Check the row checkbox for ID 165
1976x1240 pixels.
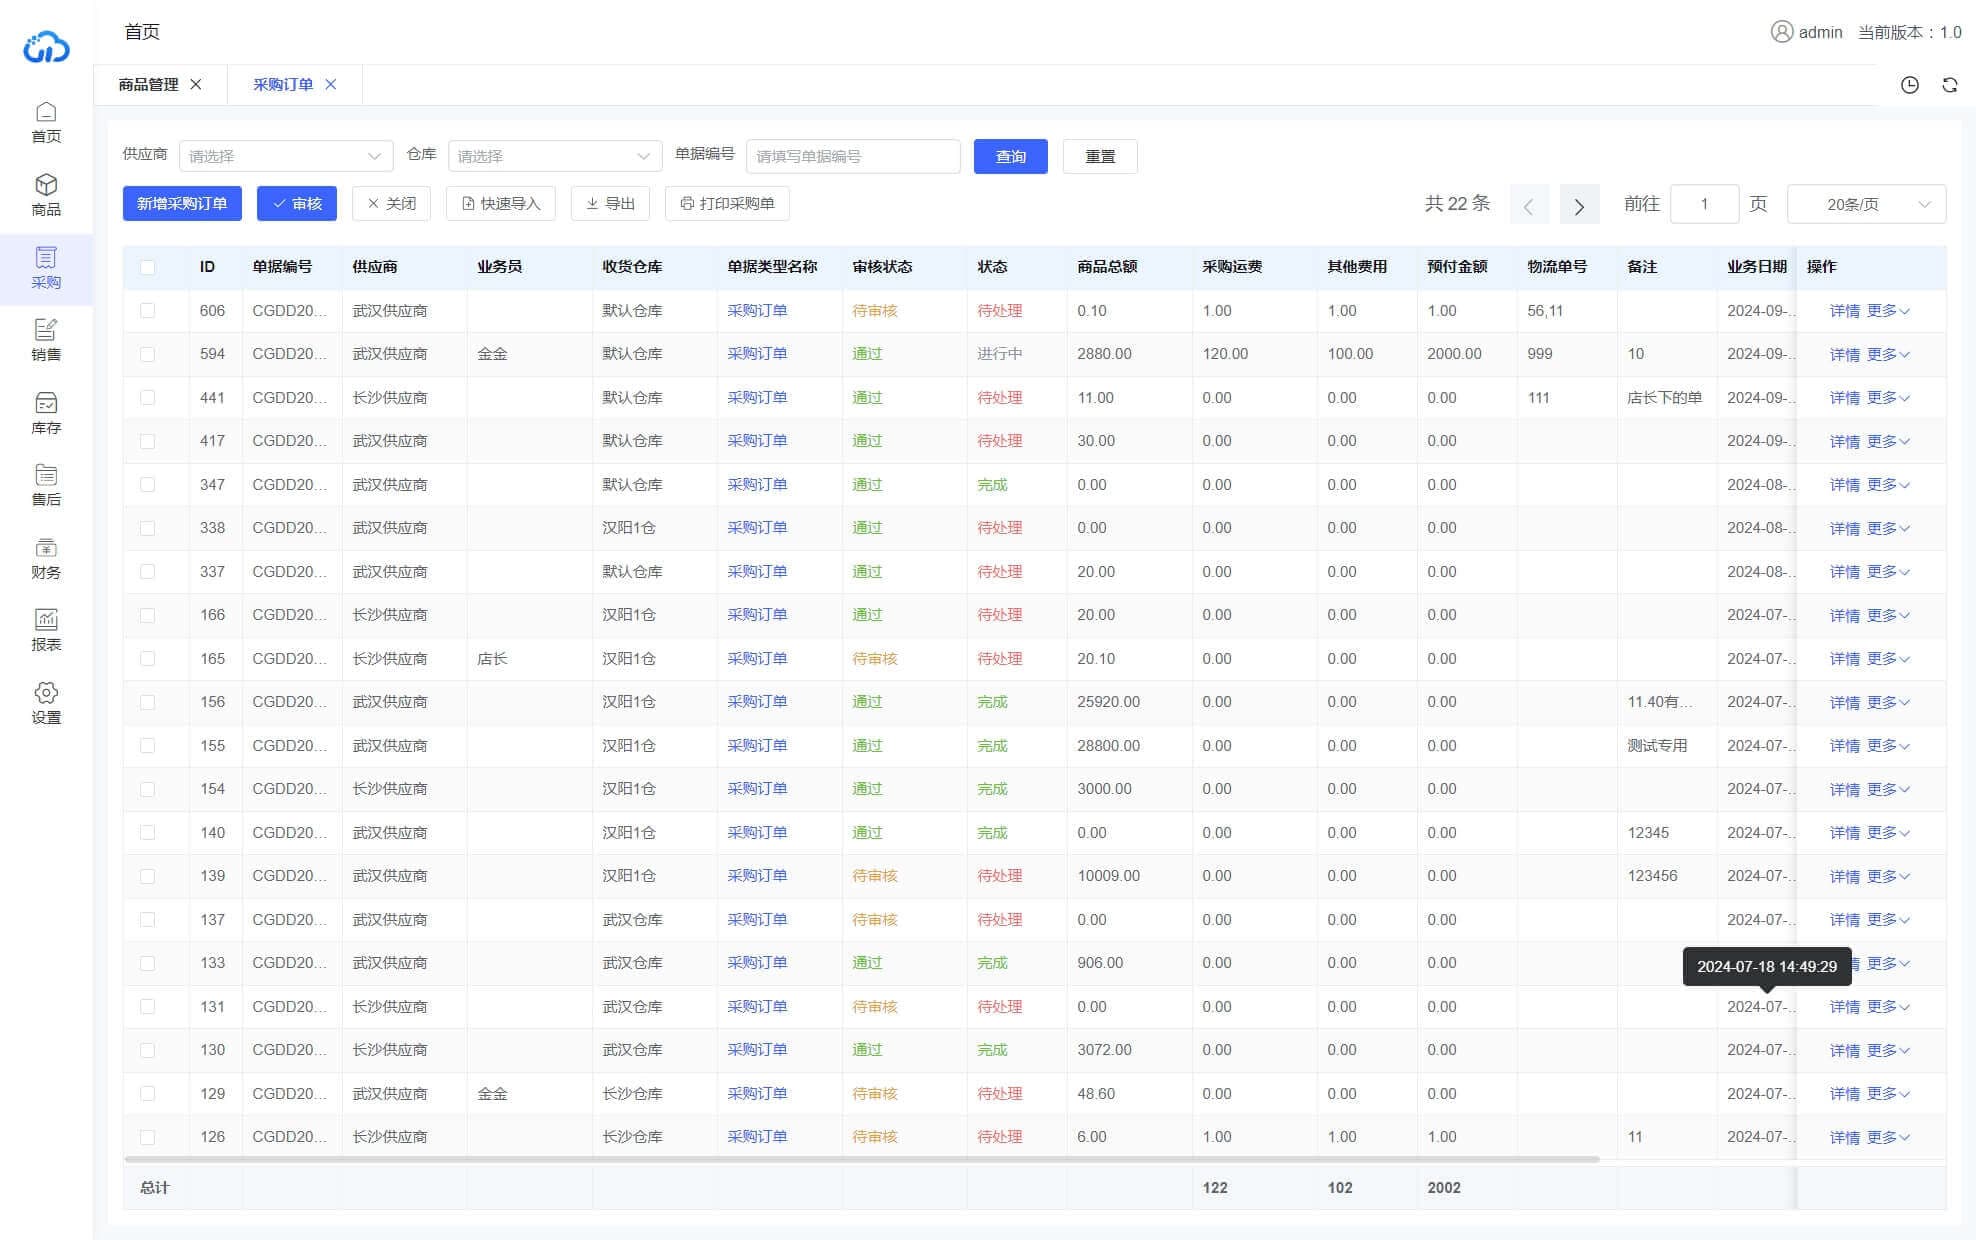click(148, 659)
